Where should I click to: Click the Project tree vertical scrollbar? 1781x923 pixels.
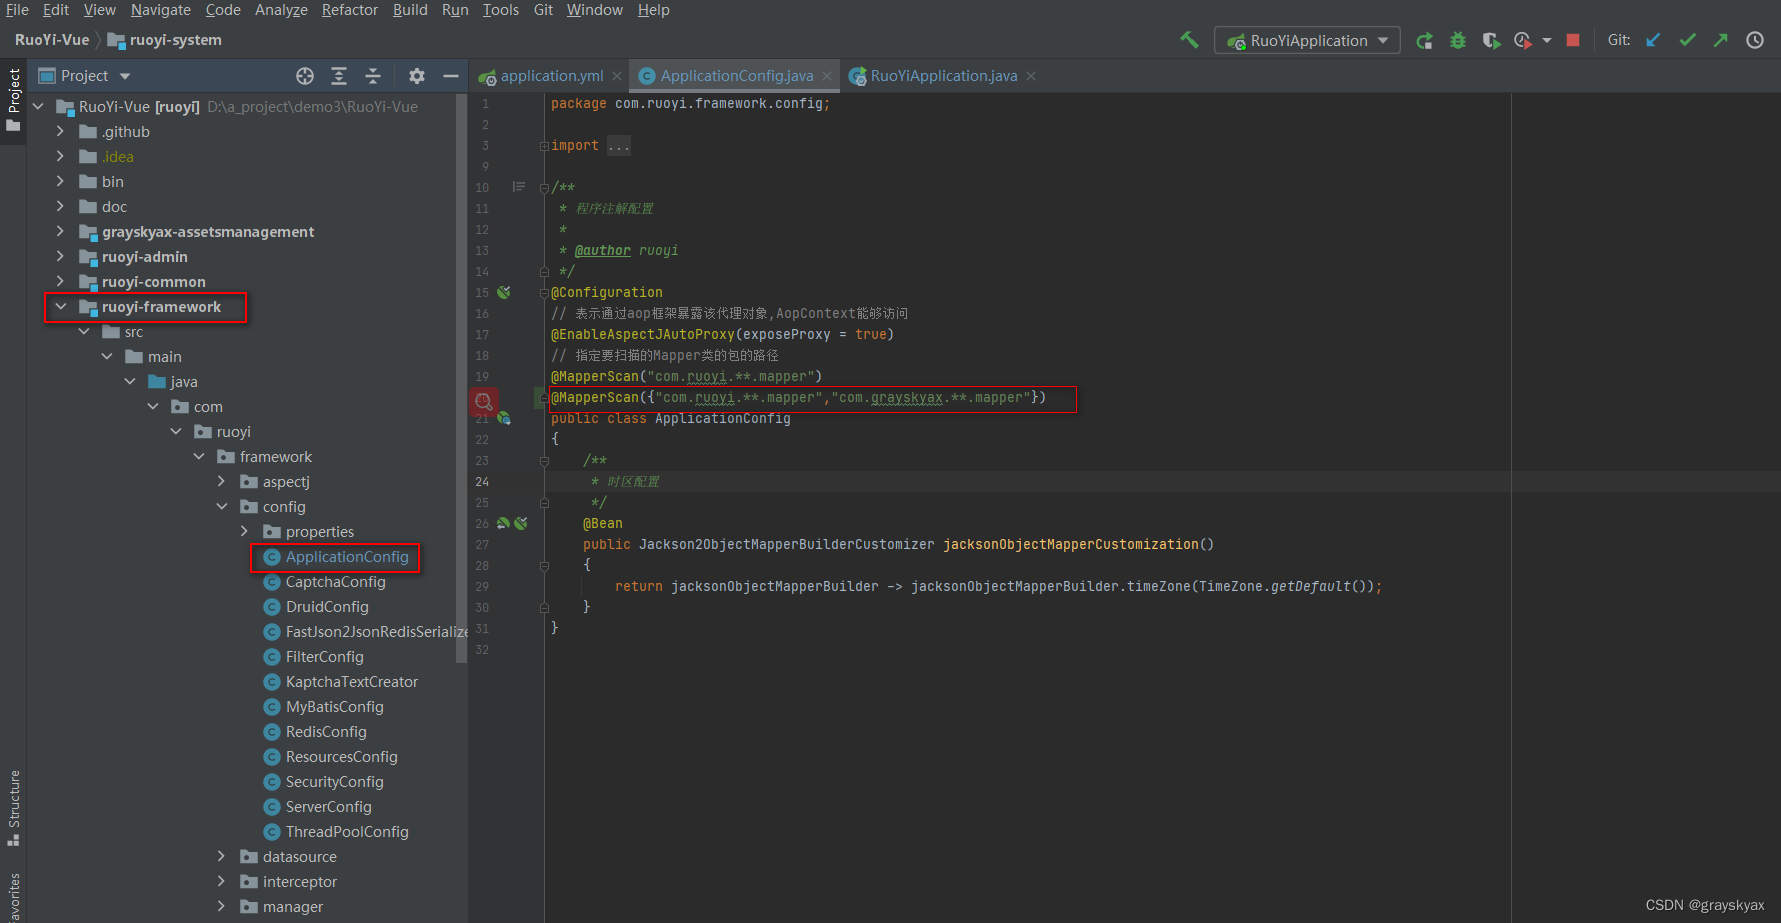pos(461,378)
